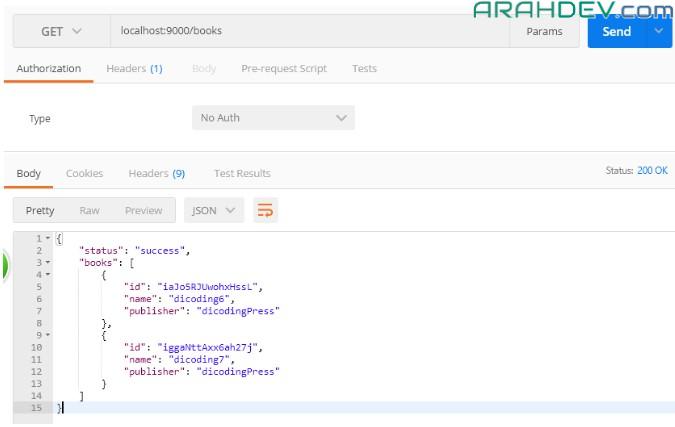Open the GET method dropdown
Screen dimensions: 675x427
[61, 31]
